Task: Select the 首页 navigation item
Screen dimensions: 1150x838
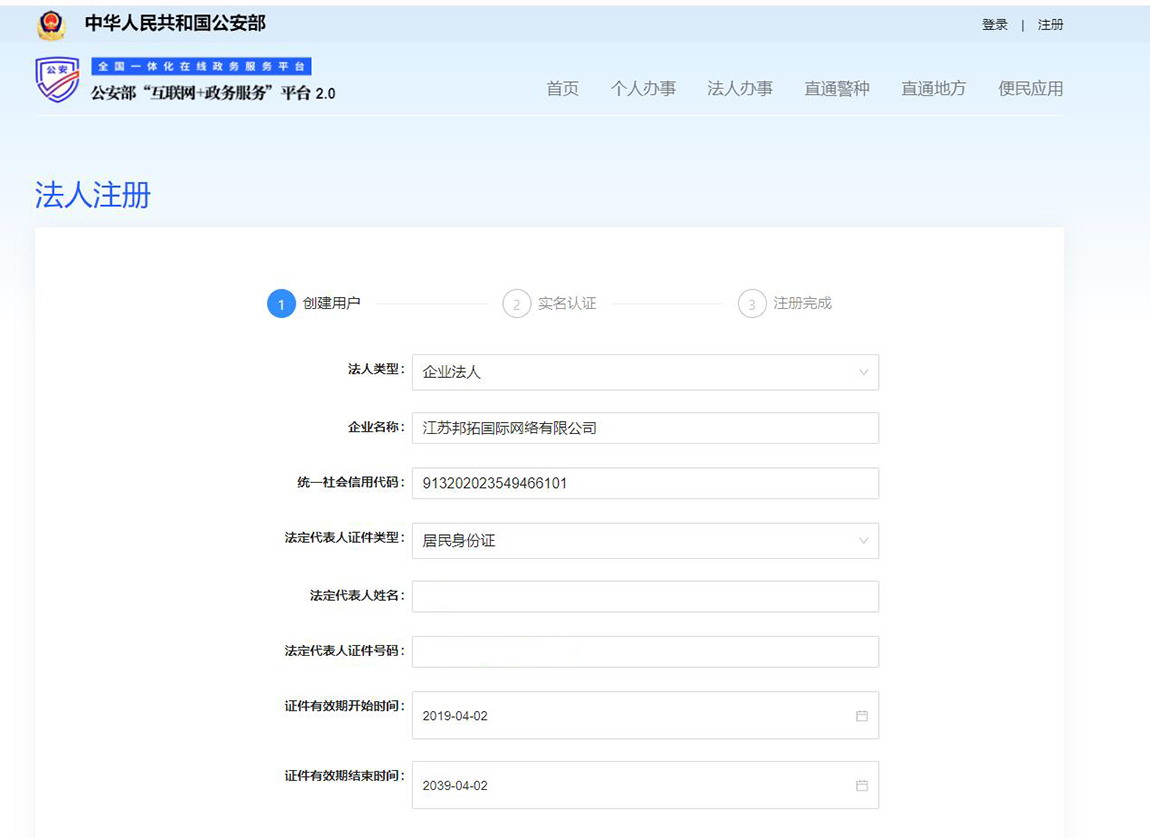Action: (562, 88)
